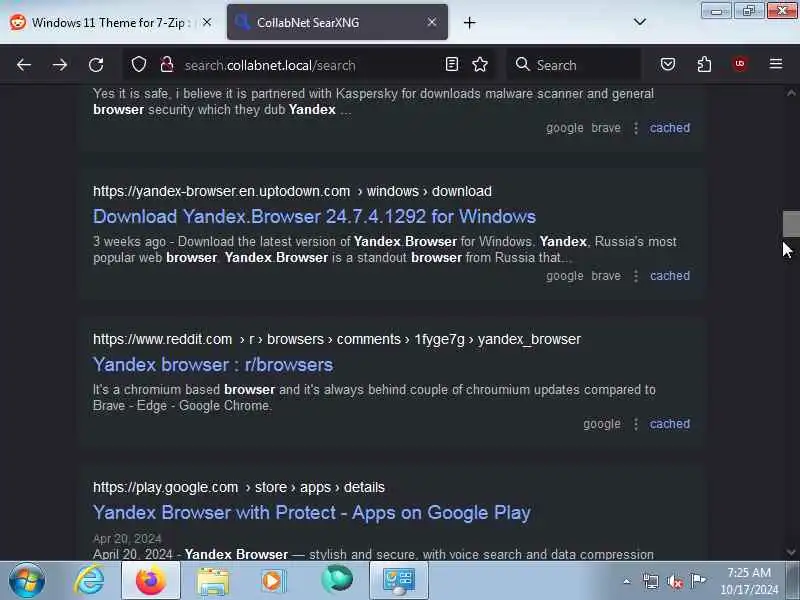Open Download Yandex.Browser 24.7.4.1292 for Windows link
Viewport: 800px width, 600px height.
click(314, 216)
